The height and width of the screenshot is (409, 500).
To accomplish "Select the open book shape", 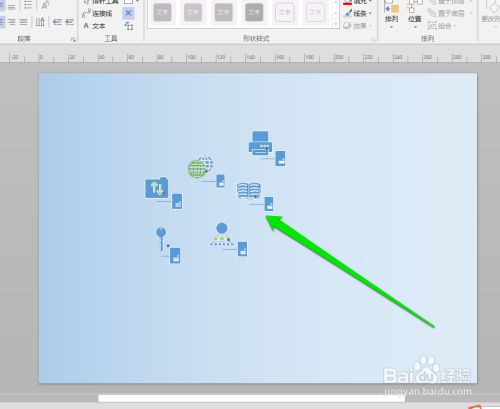I will 249,191.
